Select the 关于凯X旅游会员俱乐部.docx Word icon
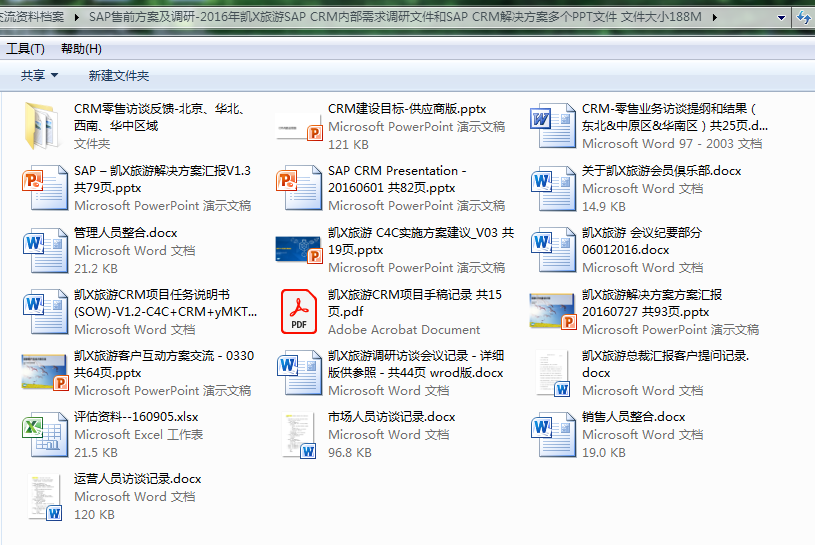 coord(553,188)
